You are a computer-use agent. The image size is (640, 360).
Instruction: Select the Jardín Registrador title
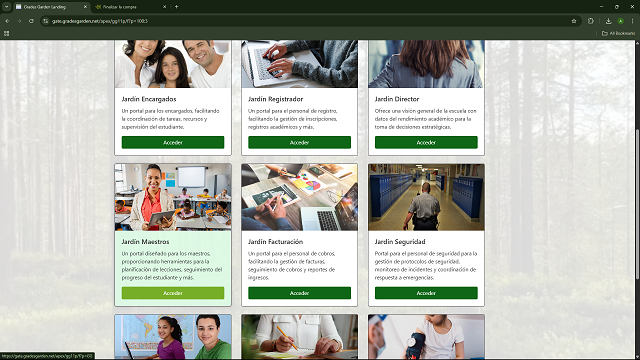(276, 99)
